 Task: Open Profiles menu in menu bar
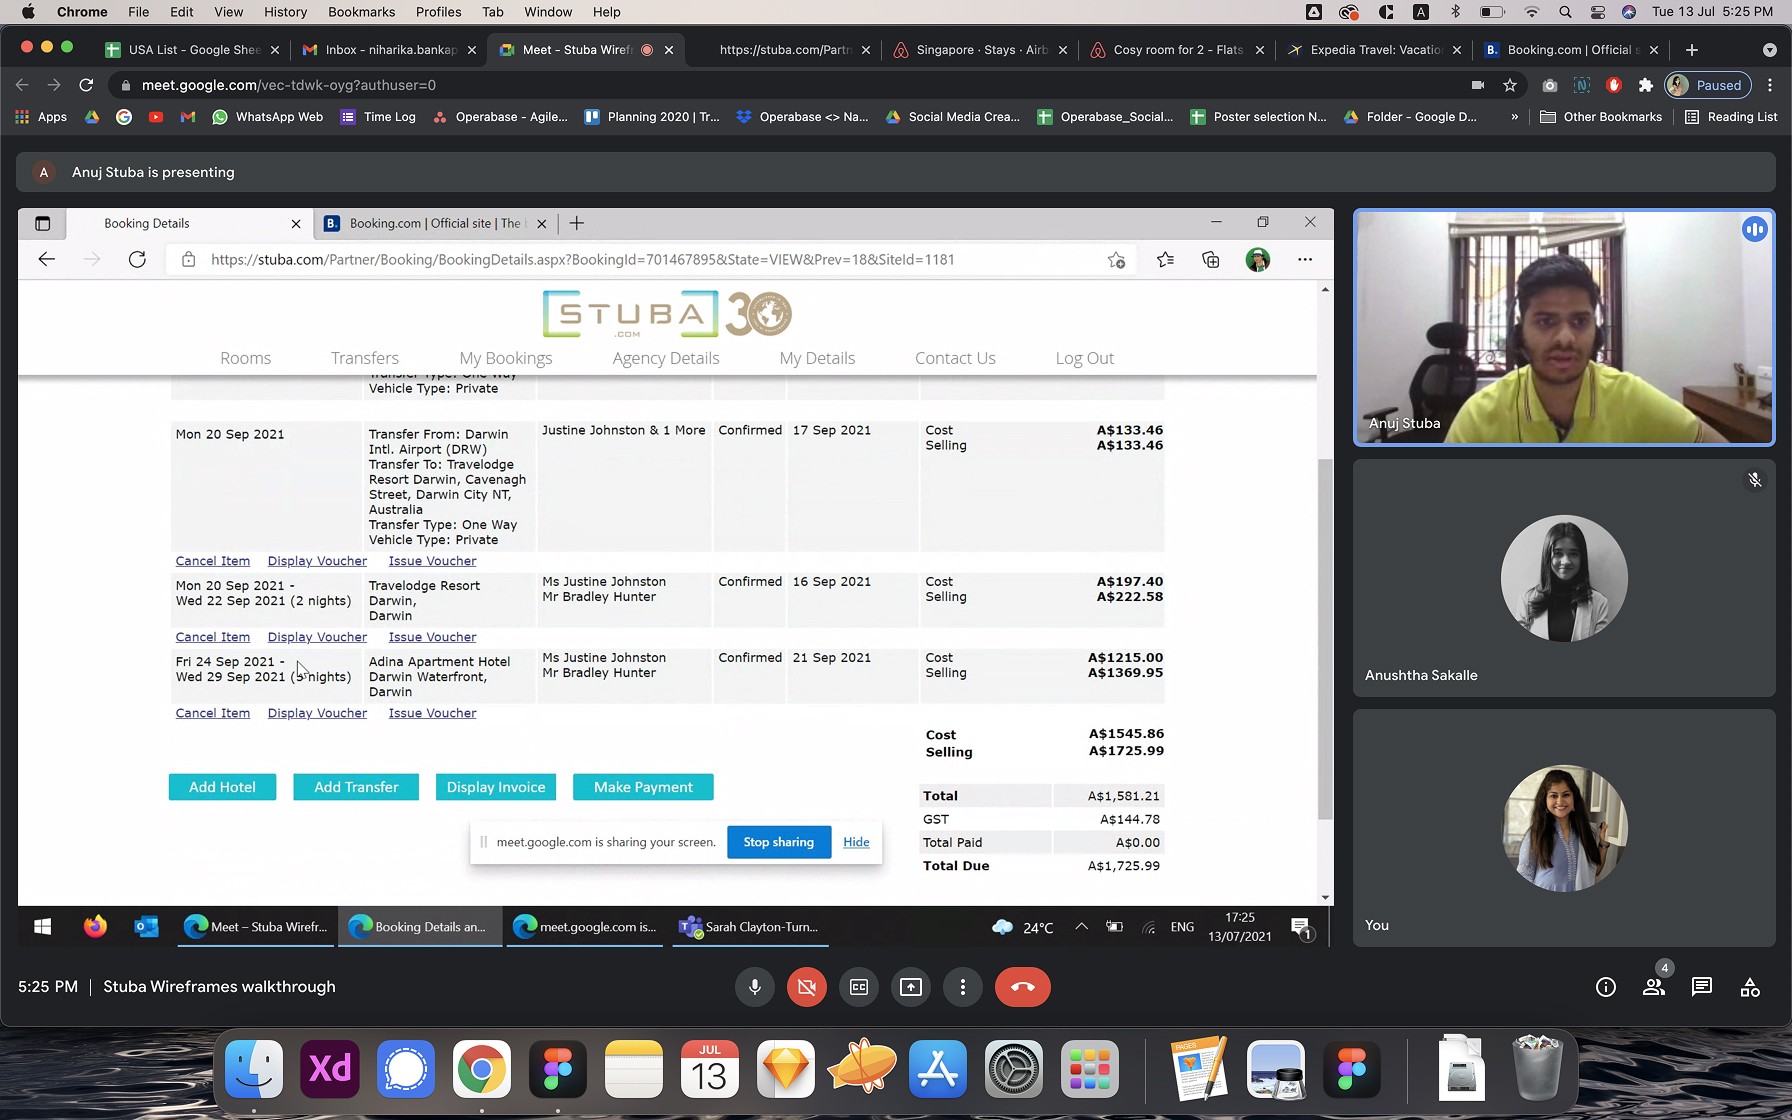[x=438, y=12]
